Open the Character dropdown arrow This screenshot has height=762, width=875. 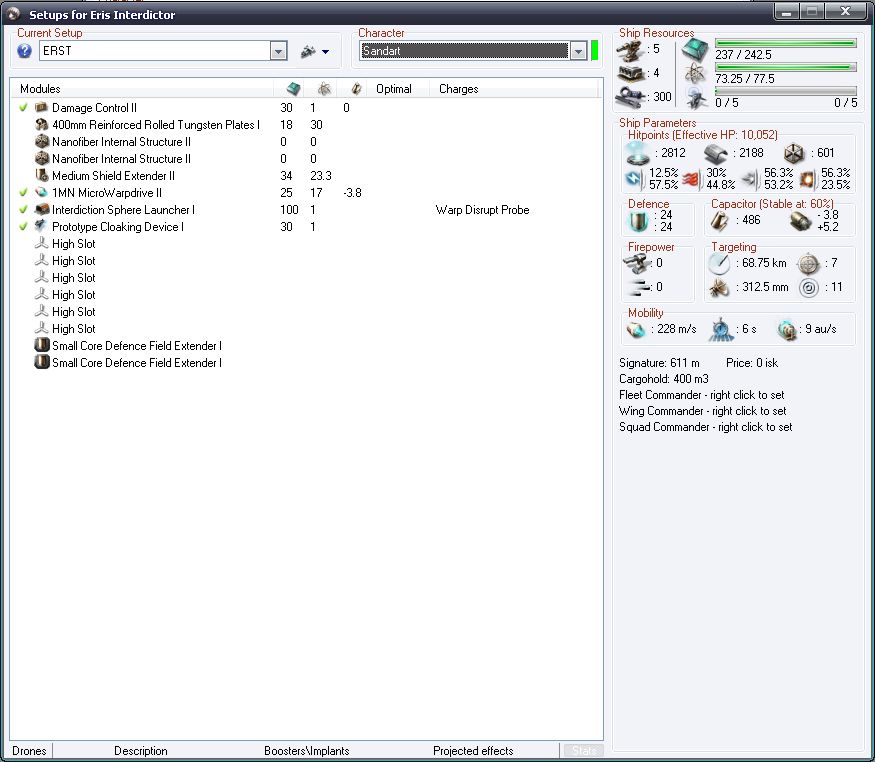click(x=579, y=51)
